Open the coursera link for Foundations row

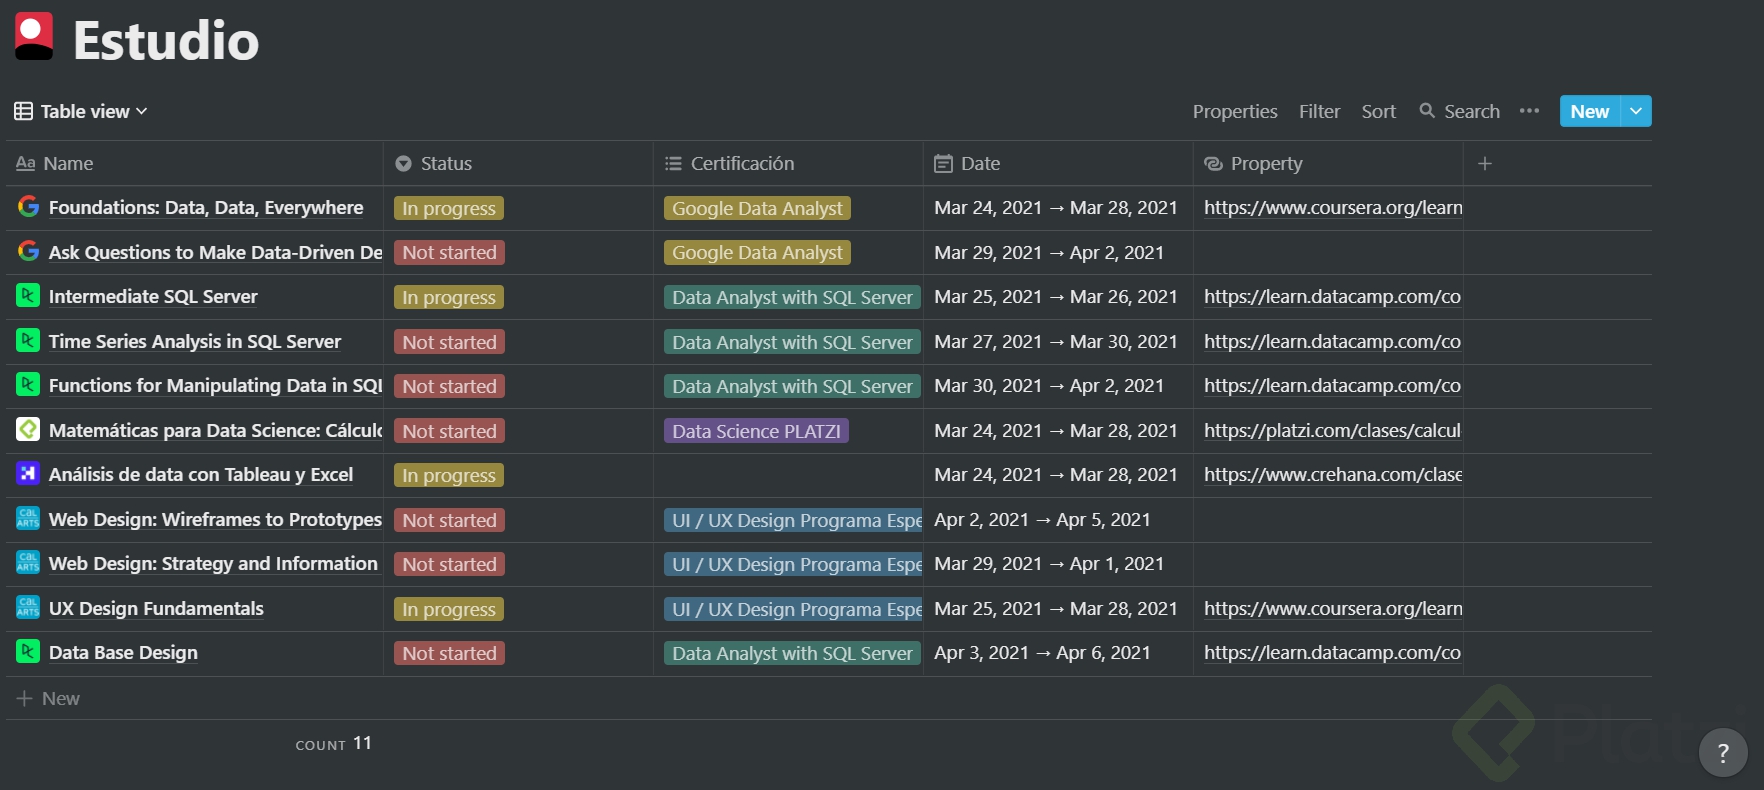click(1332, 208)
